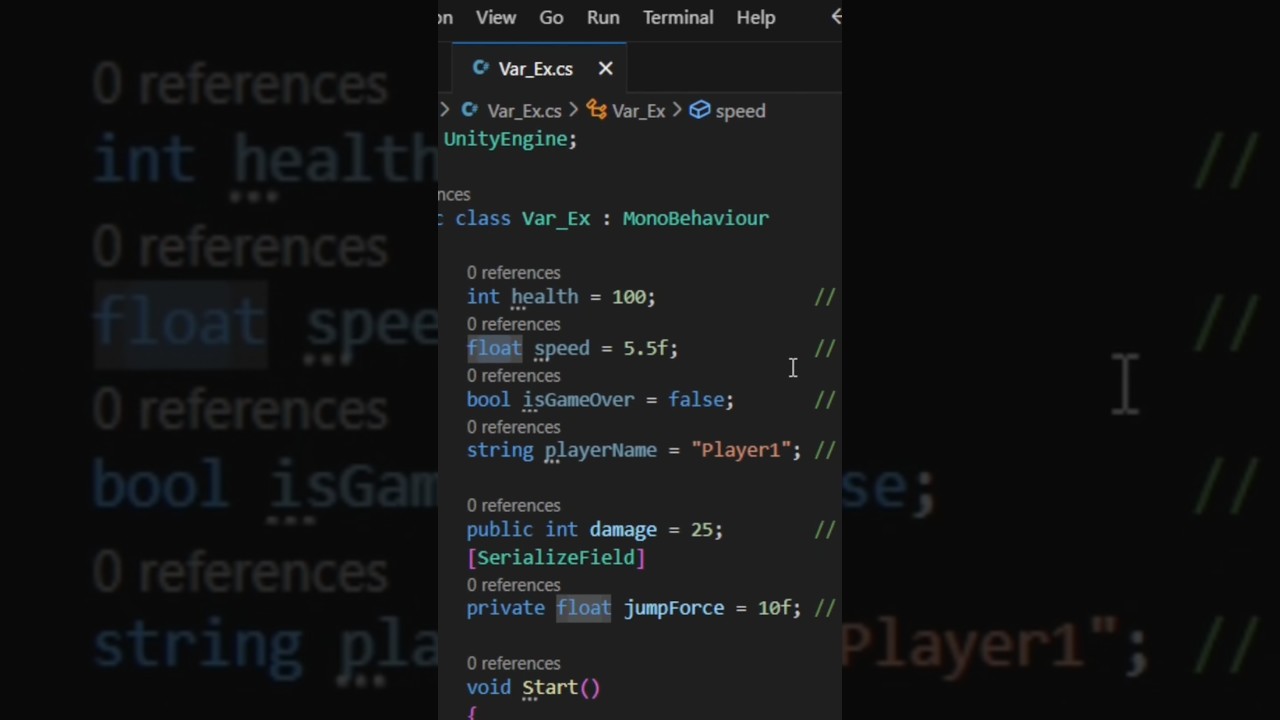
Task: Click the references CodeLens above speed
Action: 514,324
